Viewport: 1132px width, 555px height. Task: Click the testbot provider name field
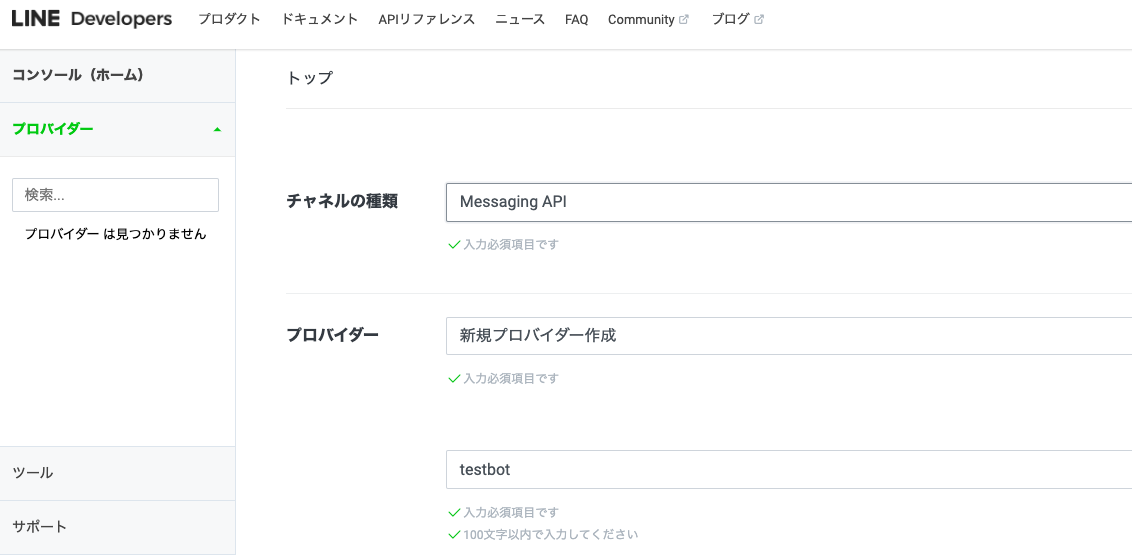(789, 470)
